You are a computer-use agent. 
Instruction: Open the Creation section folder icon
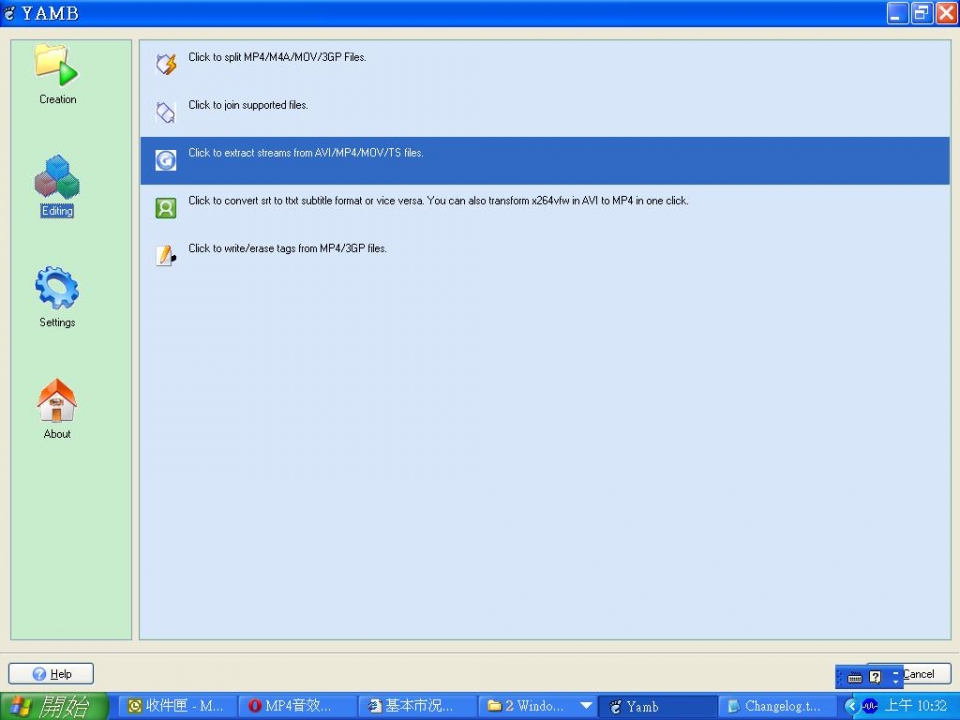[x=56, y=64]
